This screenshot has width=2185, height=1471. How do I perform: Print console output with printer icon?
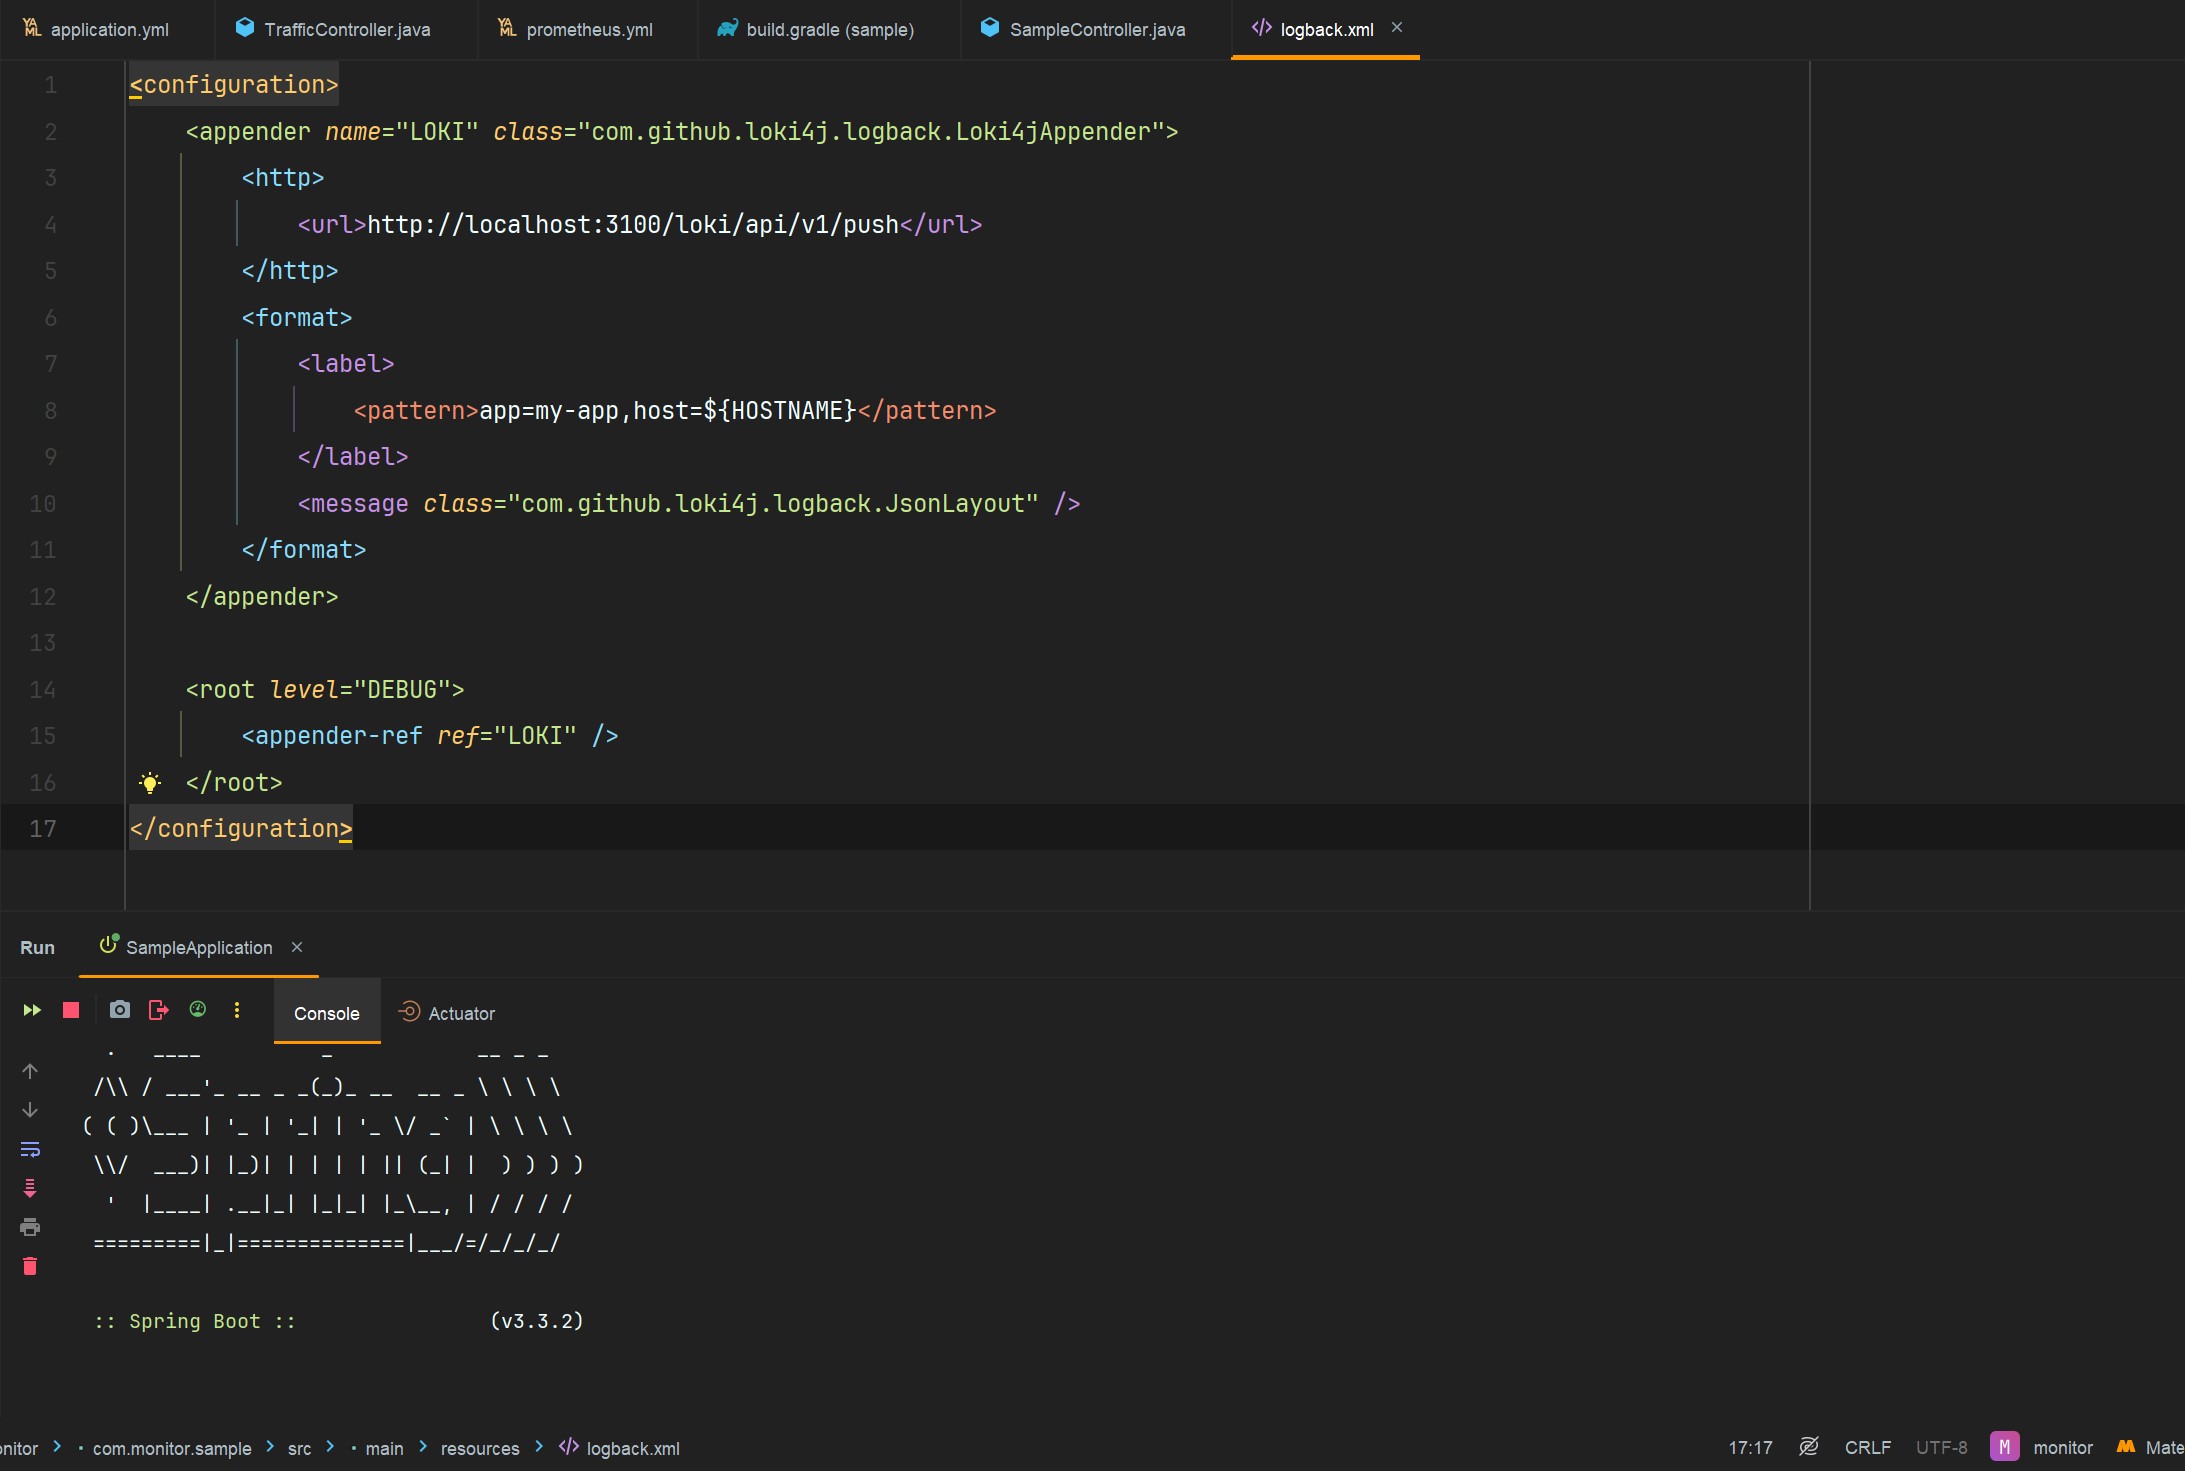pyautogui.click(x=30, y=1227)
